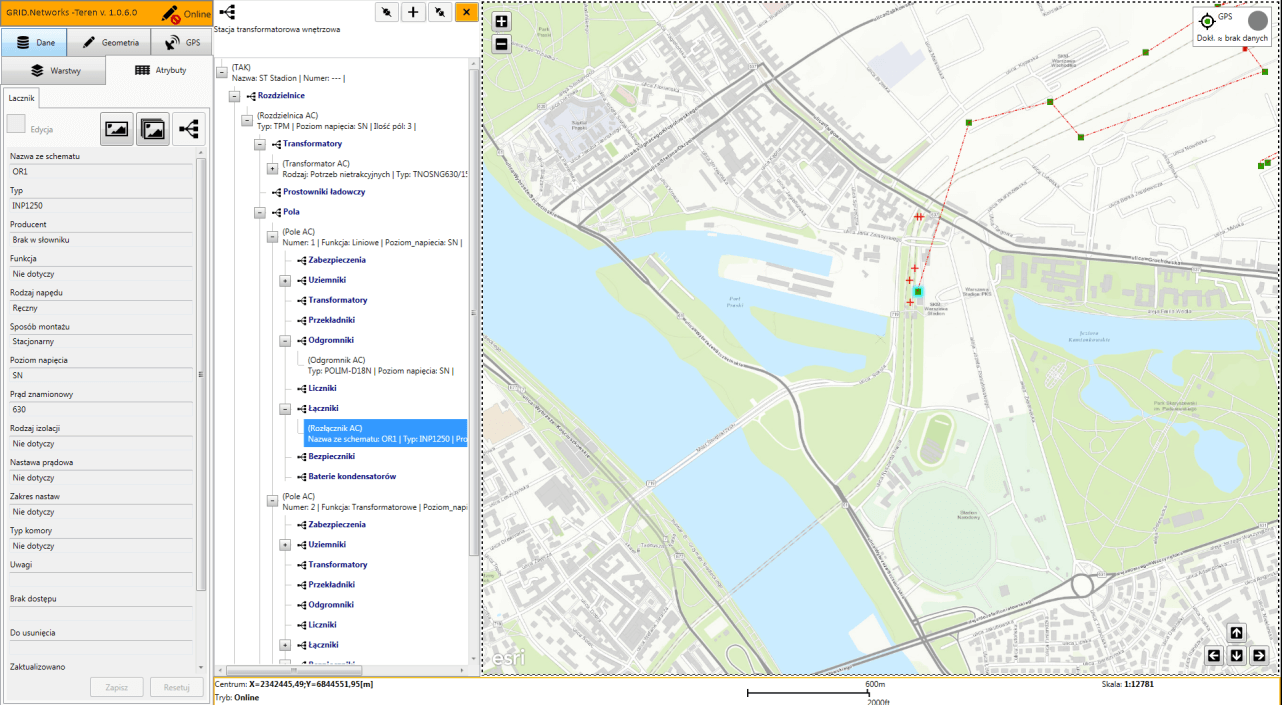
Task: Select the first Zabezpieczenia tree item
Action: [x=337, y=260]
